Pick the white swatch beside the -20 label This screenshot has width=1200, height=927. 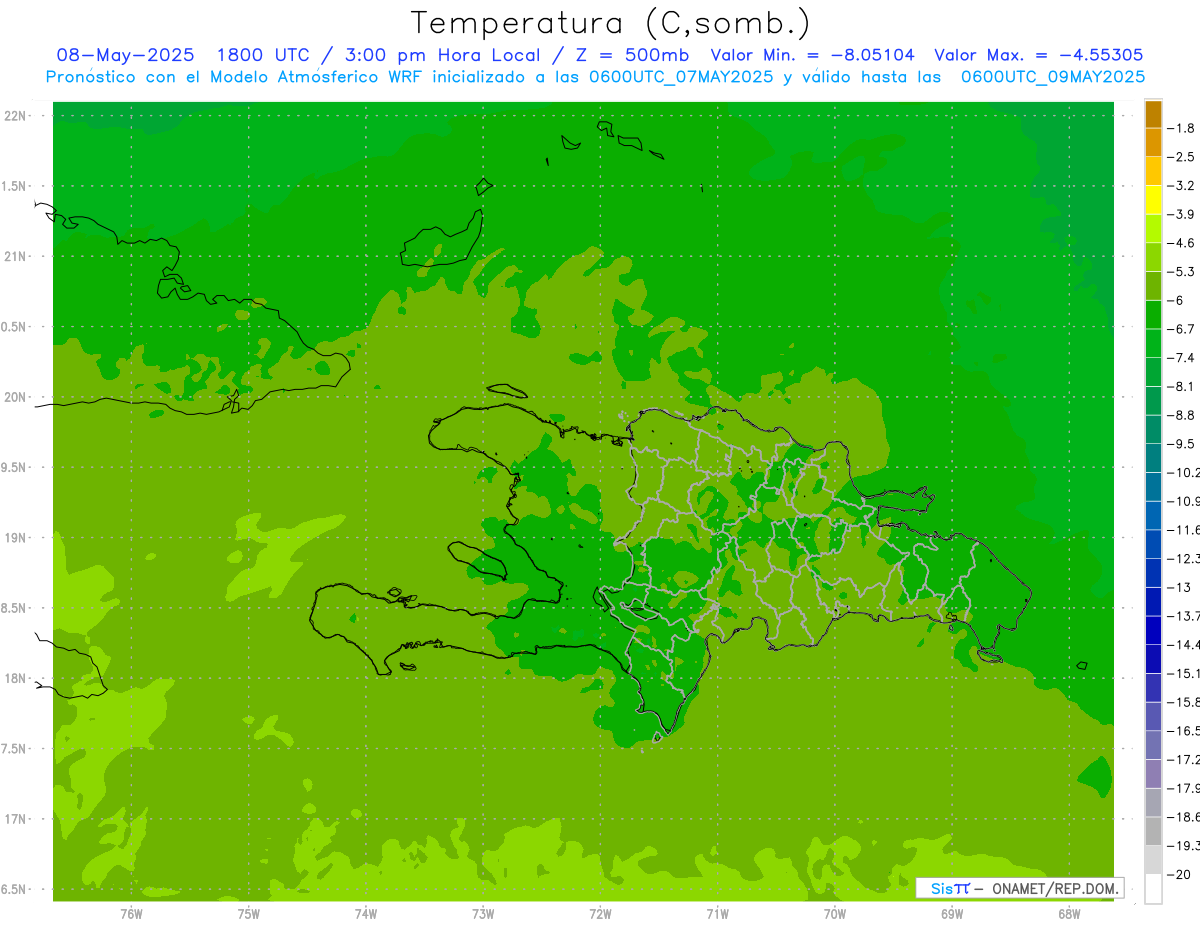click(1153, 889)
